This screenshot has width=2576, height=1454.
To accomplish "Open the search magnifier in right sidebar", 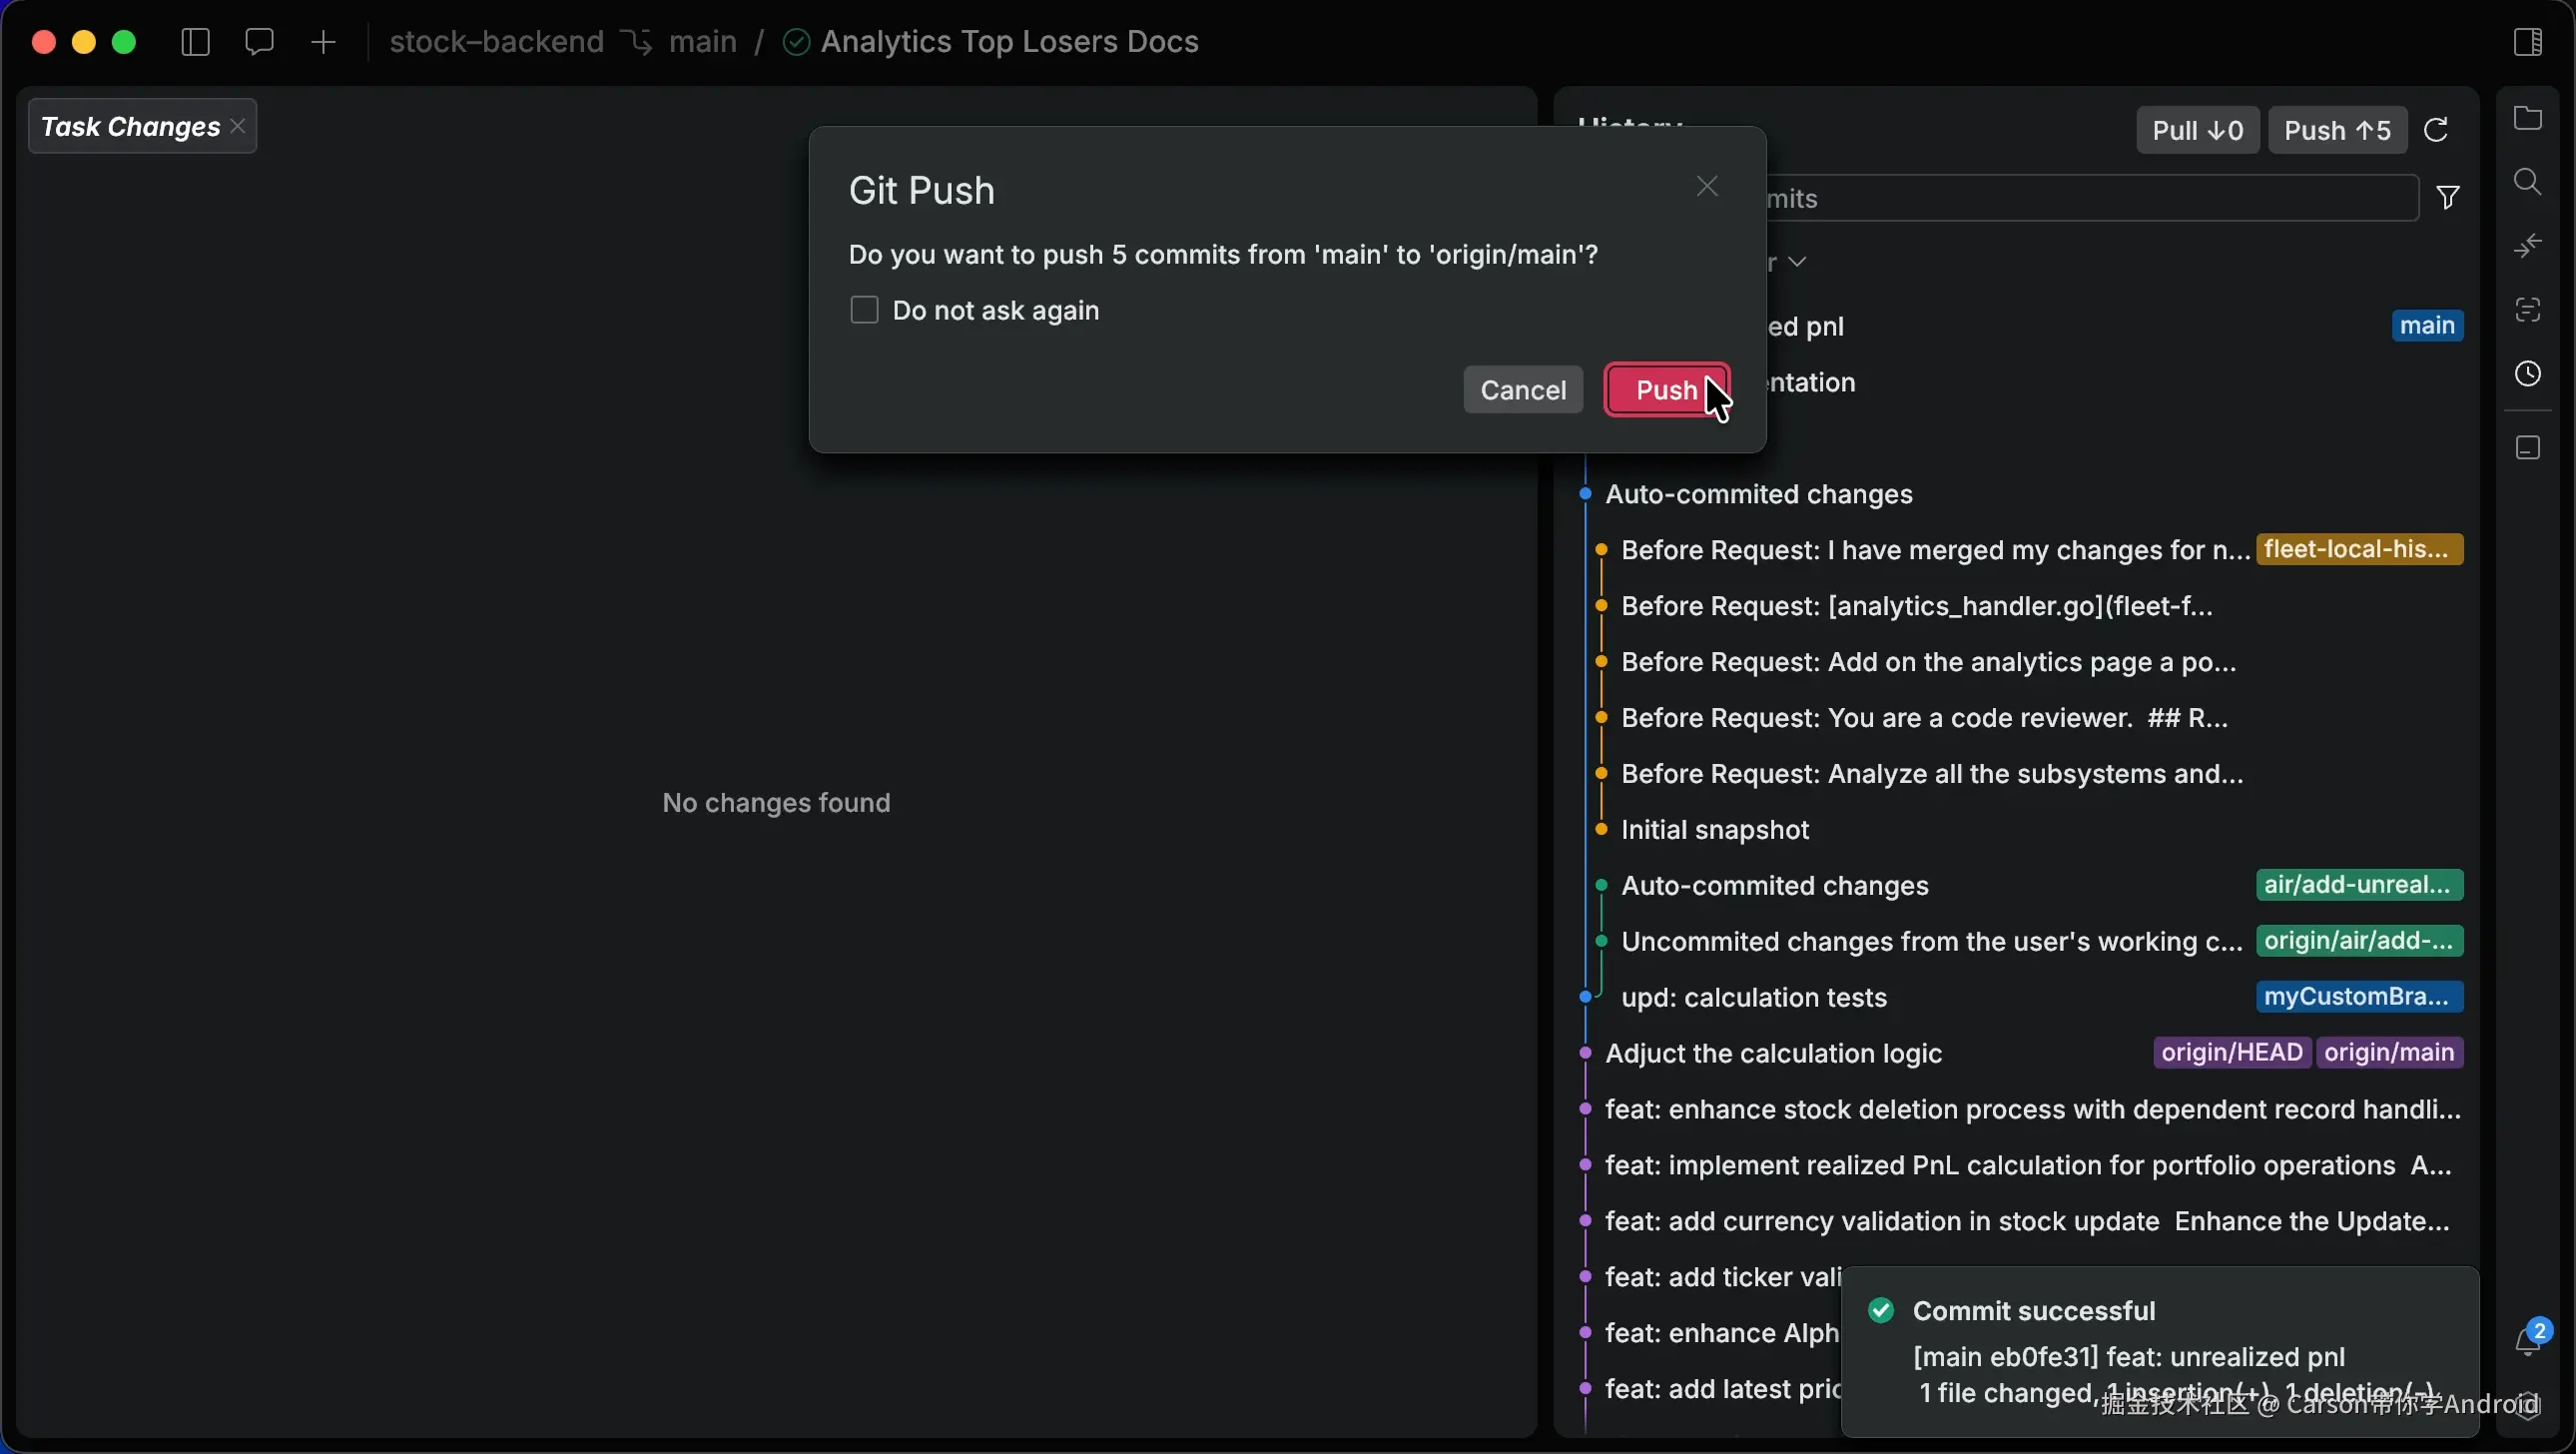I will pyautogui.click(x=2527, y=182).
